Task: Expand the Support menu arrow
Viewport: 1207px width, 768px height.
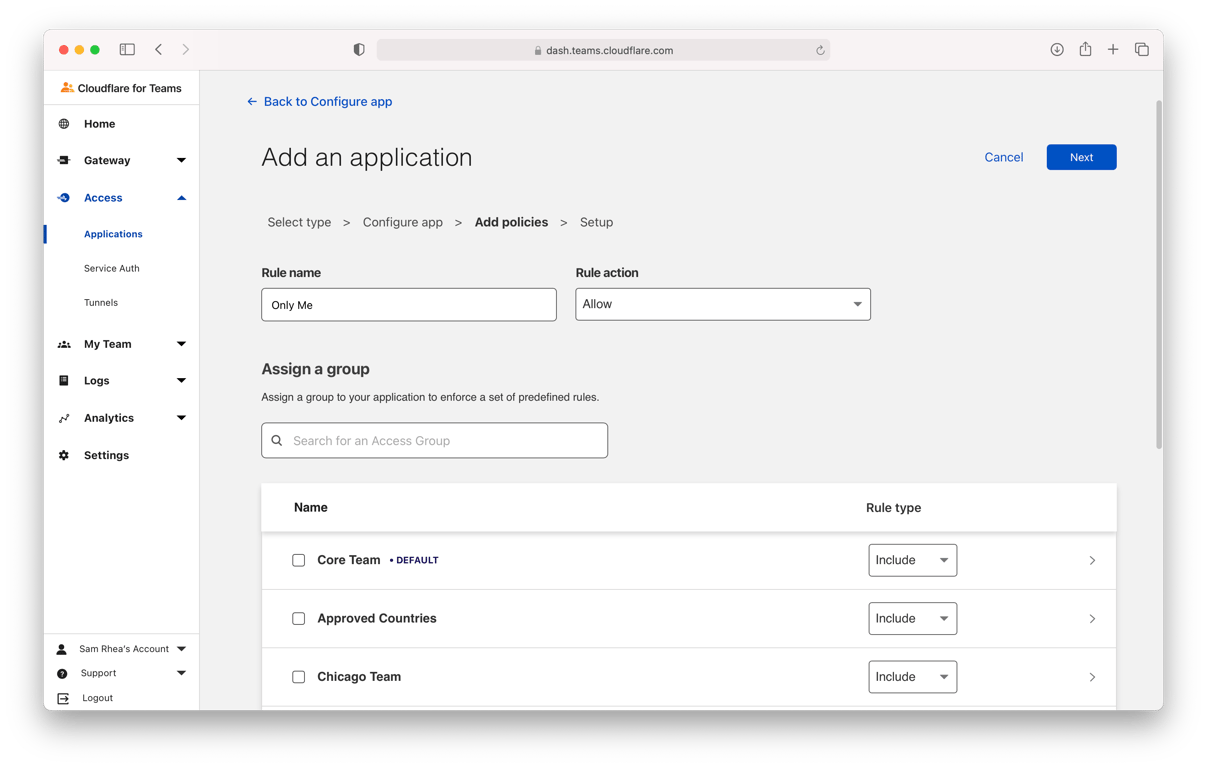Action: [x=181, y=674]
